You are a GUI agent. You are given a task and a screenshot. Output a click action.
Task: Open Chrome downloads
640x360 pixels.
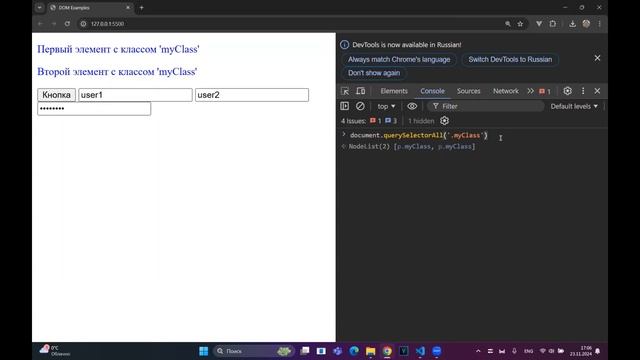coord(572,24)
